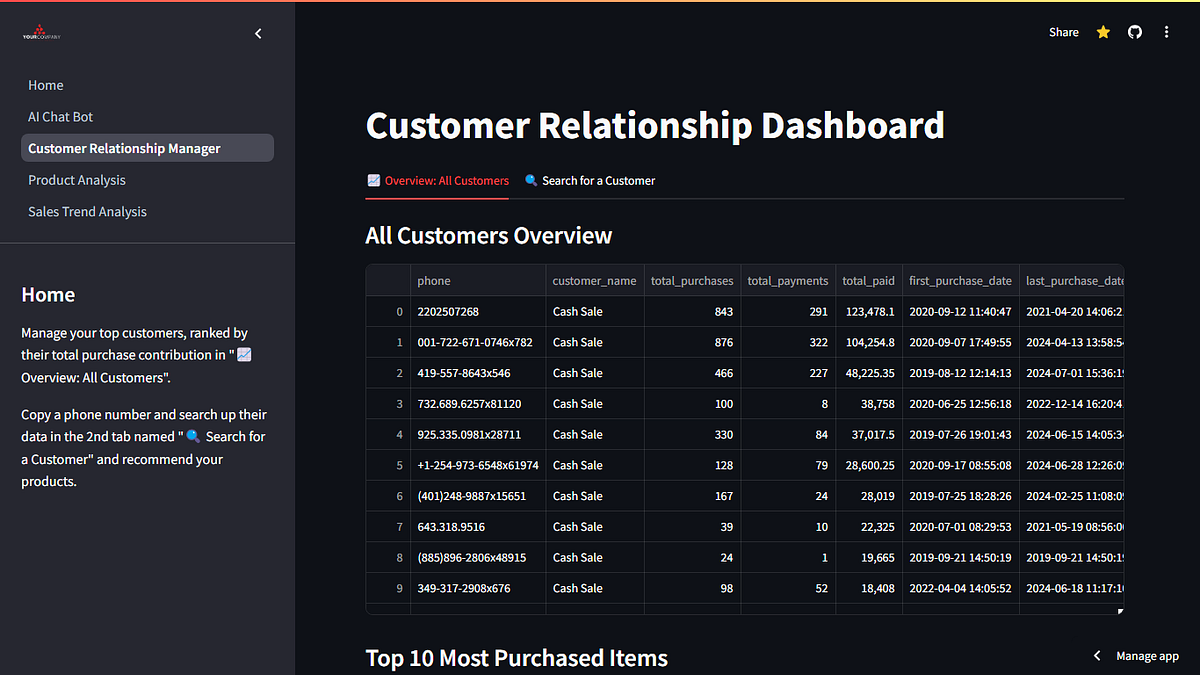The width and height of the screenshot is (1200, 675).
Task: Open the three-dot options menu
Action: pos(1166,32)
